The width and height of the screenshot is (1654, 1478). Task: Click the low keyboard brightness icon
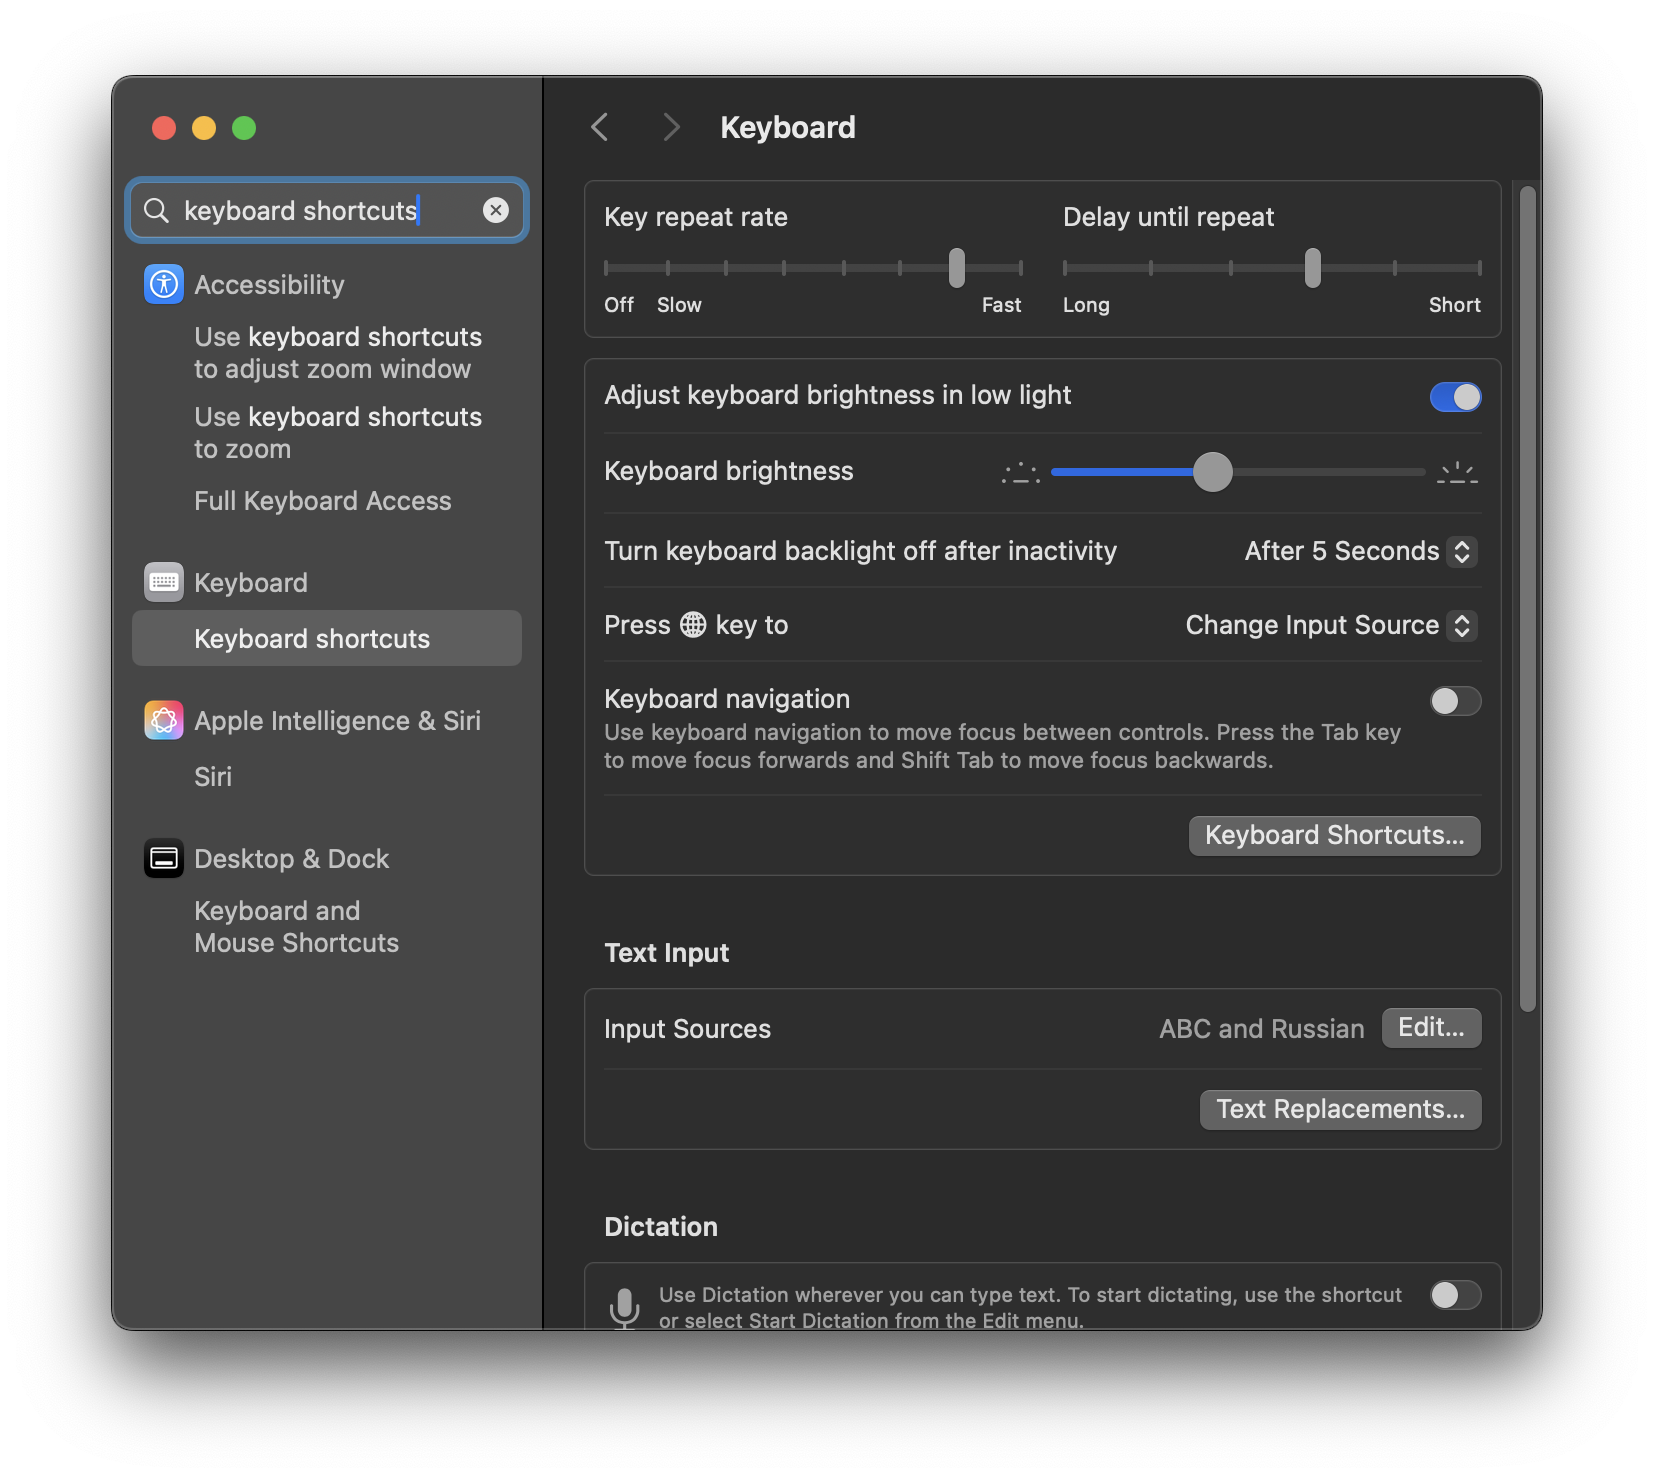click(1021, 473)
